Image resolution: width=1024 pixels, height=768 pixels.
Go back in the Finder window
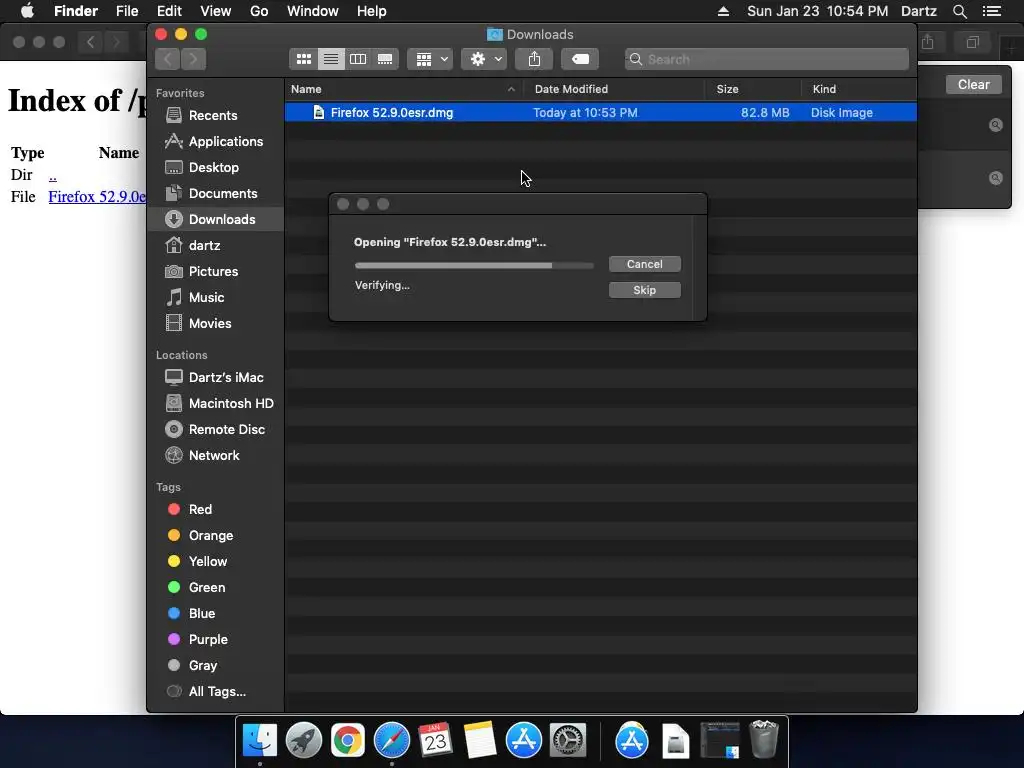(168, 59)
